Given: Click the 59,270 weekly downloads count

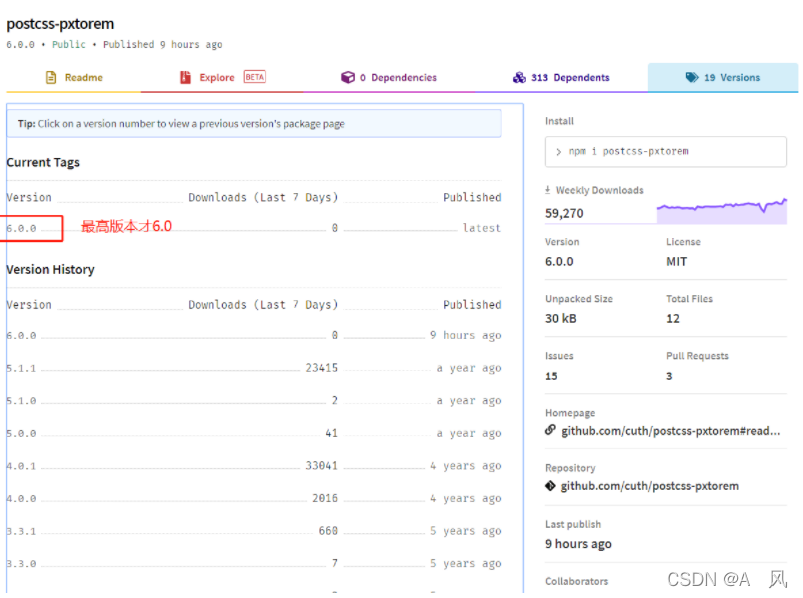Looking at the screenshot, I should 564,213.
